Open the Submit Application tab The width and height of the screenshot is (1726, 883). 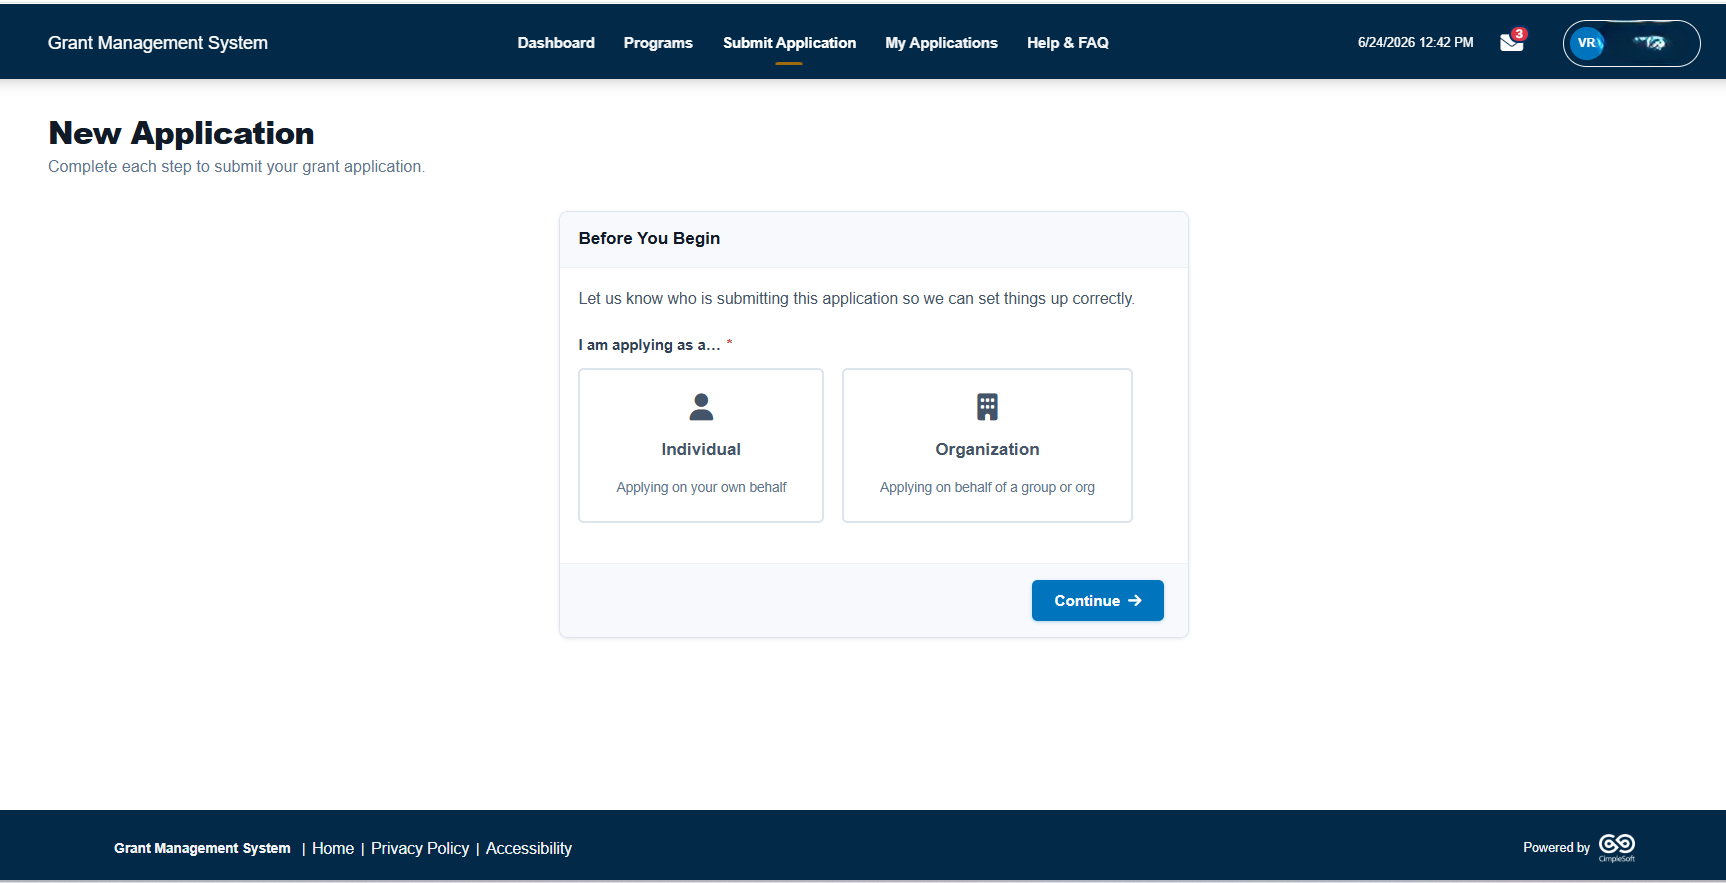[x=789, y=43]
